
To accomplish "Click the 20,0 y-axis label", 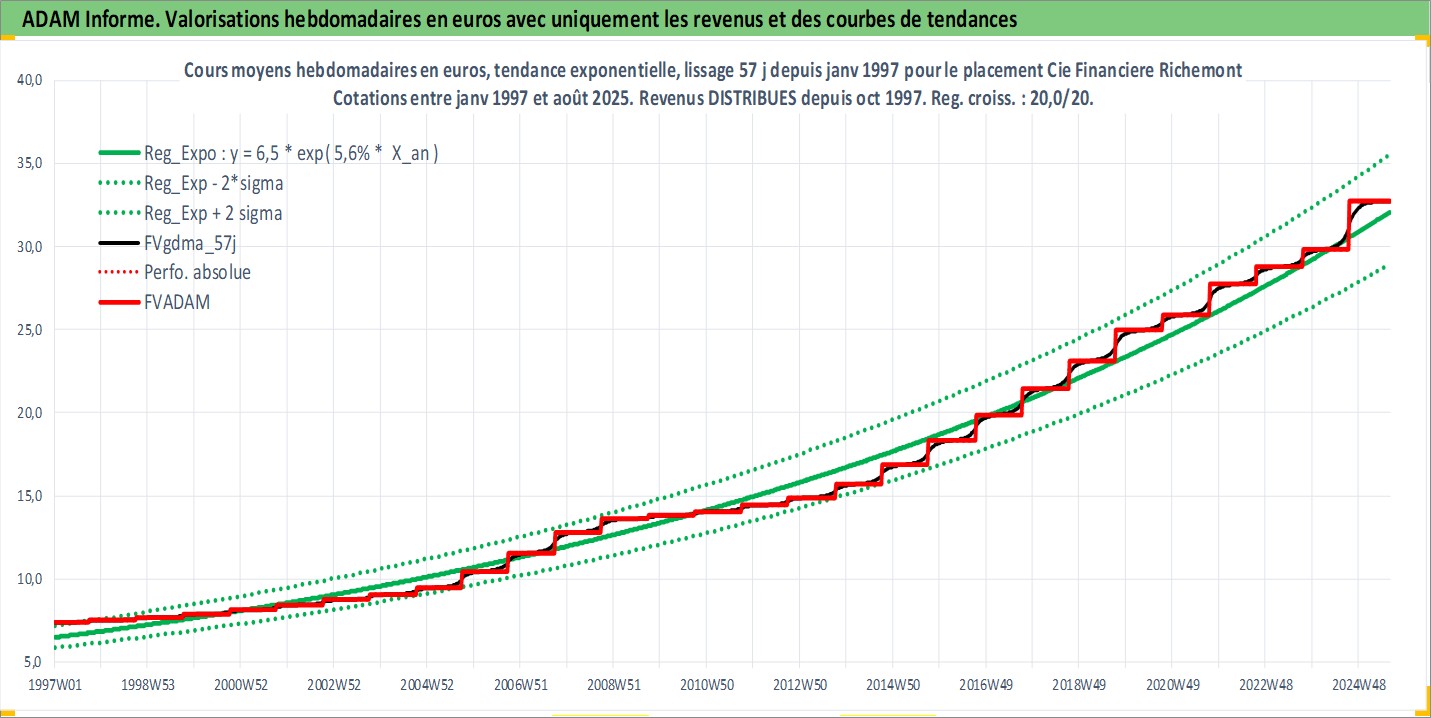I will coord(28,413).
